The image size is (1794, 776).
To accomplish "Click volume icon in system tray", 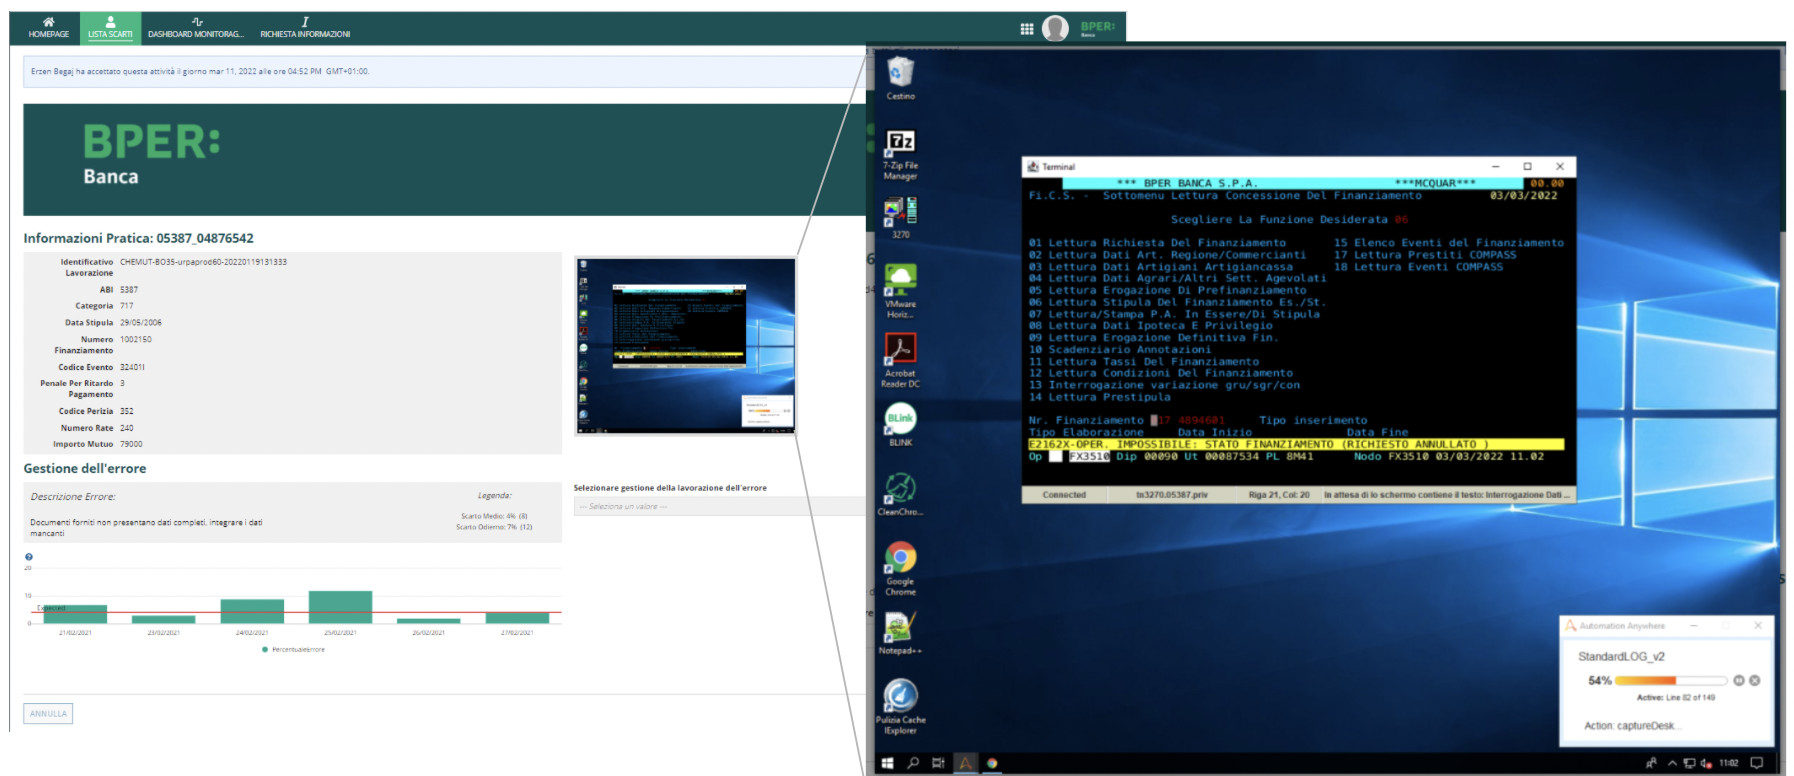I will [1706, 763].
